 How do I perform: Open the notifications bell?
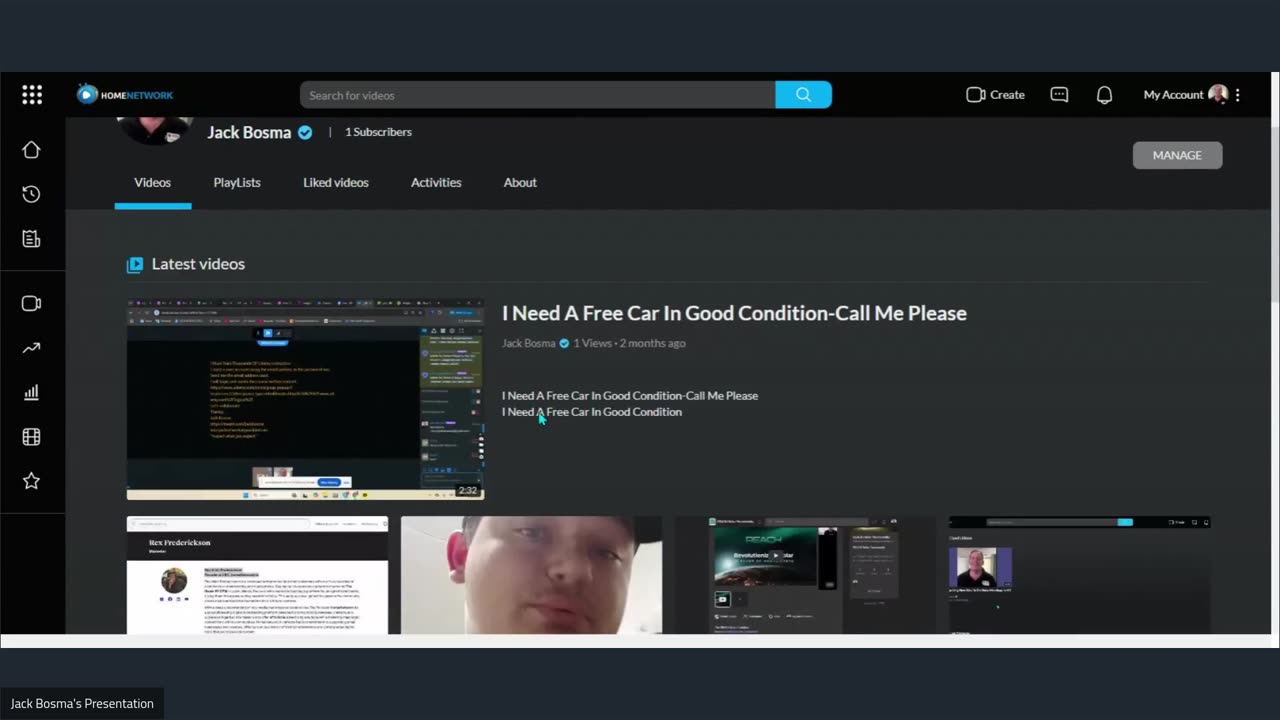[x=1104, y=95]
